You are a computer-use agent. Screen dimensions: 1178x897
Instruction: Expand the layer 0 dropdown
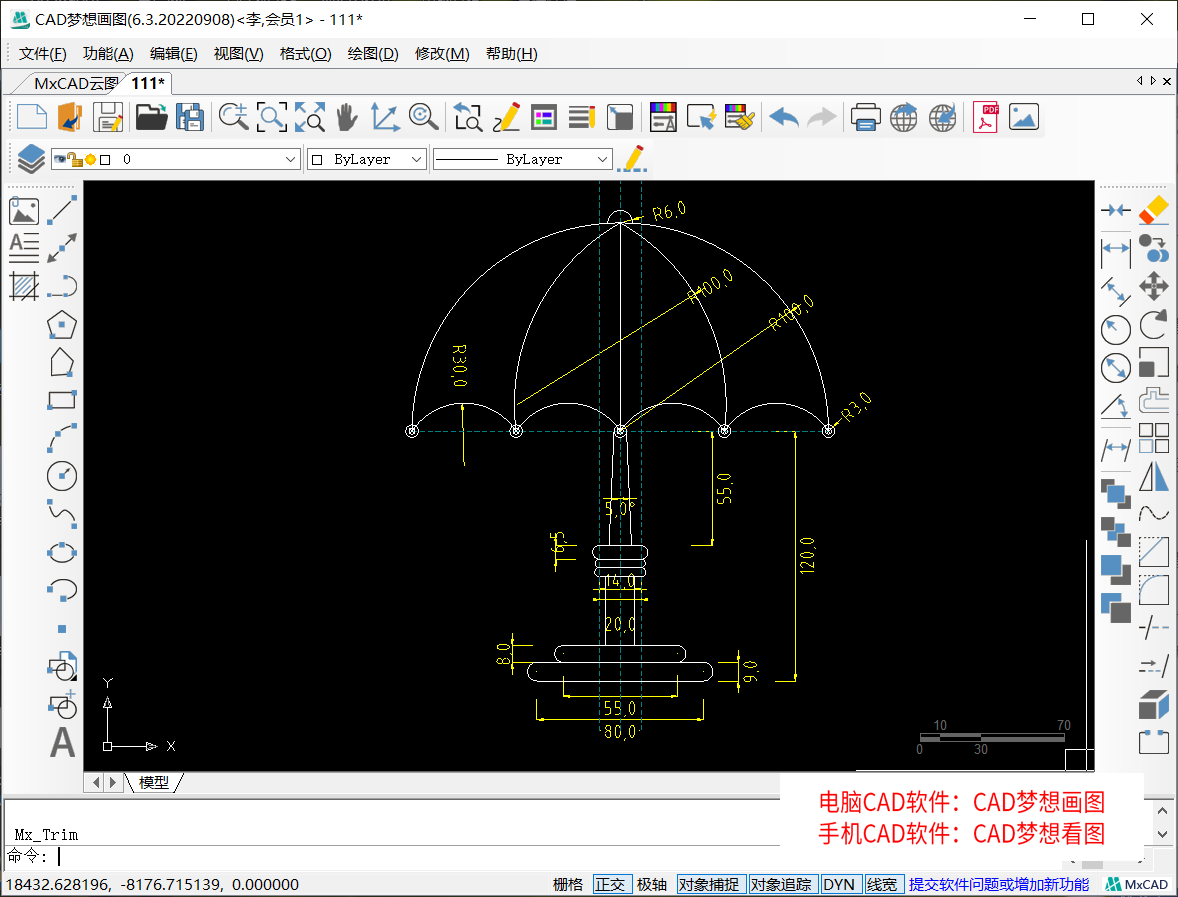click(x=291, y=159)
